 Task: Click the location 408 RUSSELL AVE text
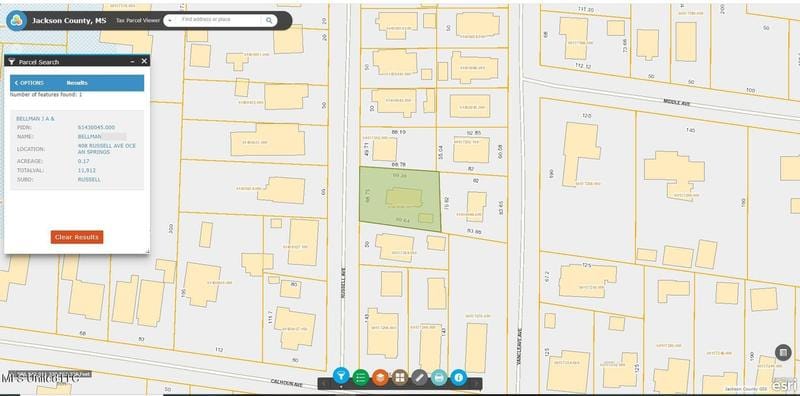click(107, 148)
